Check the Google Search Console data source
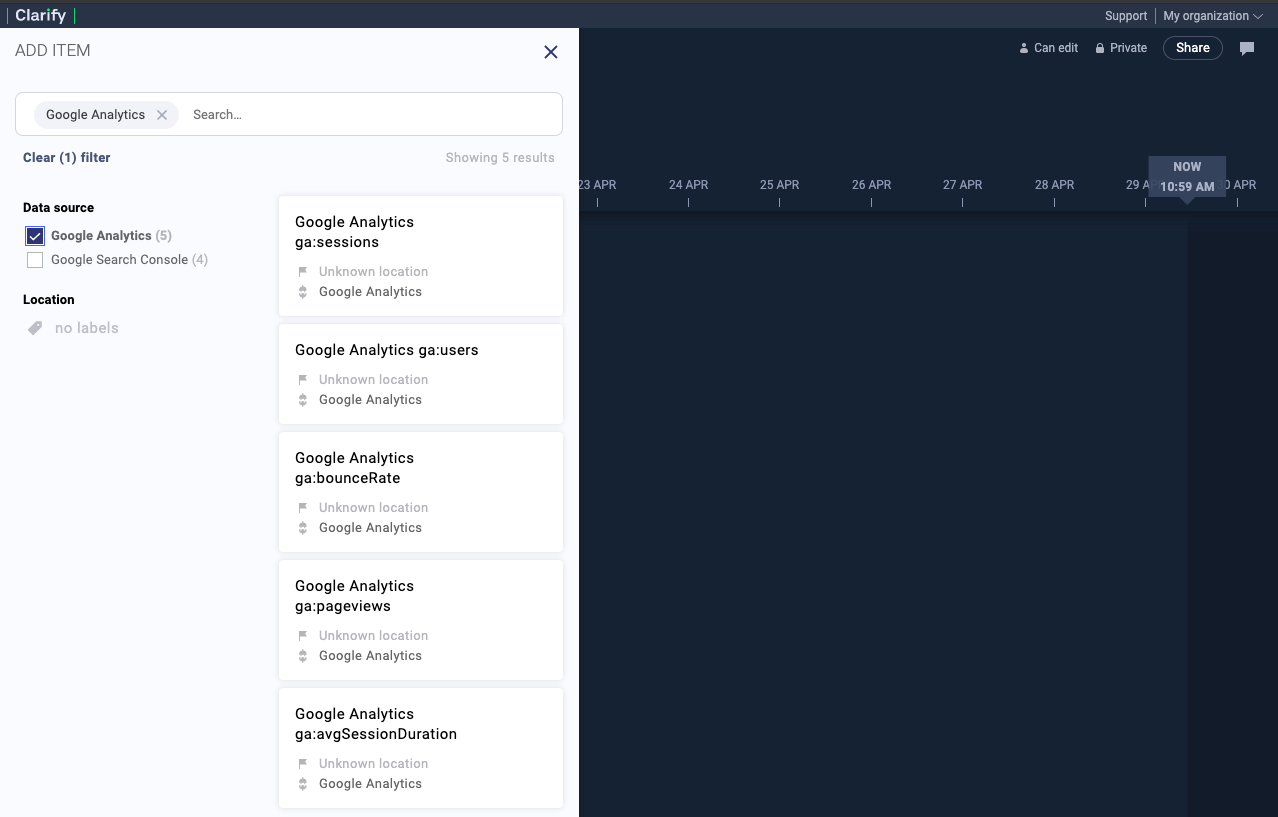 click(x=35, y=260)
